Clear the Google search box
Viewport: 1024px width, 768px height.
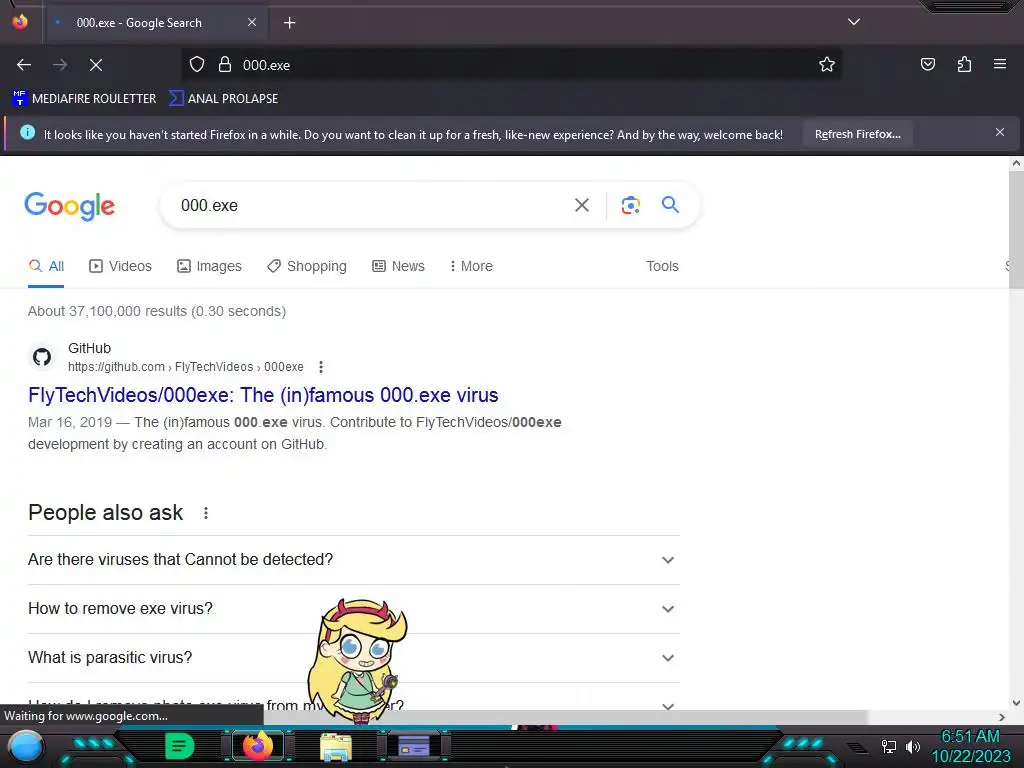(x=581, y=205)
